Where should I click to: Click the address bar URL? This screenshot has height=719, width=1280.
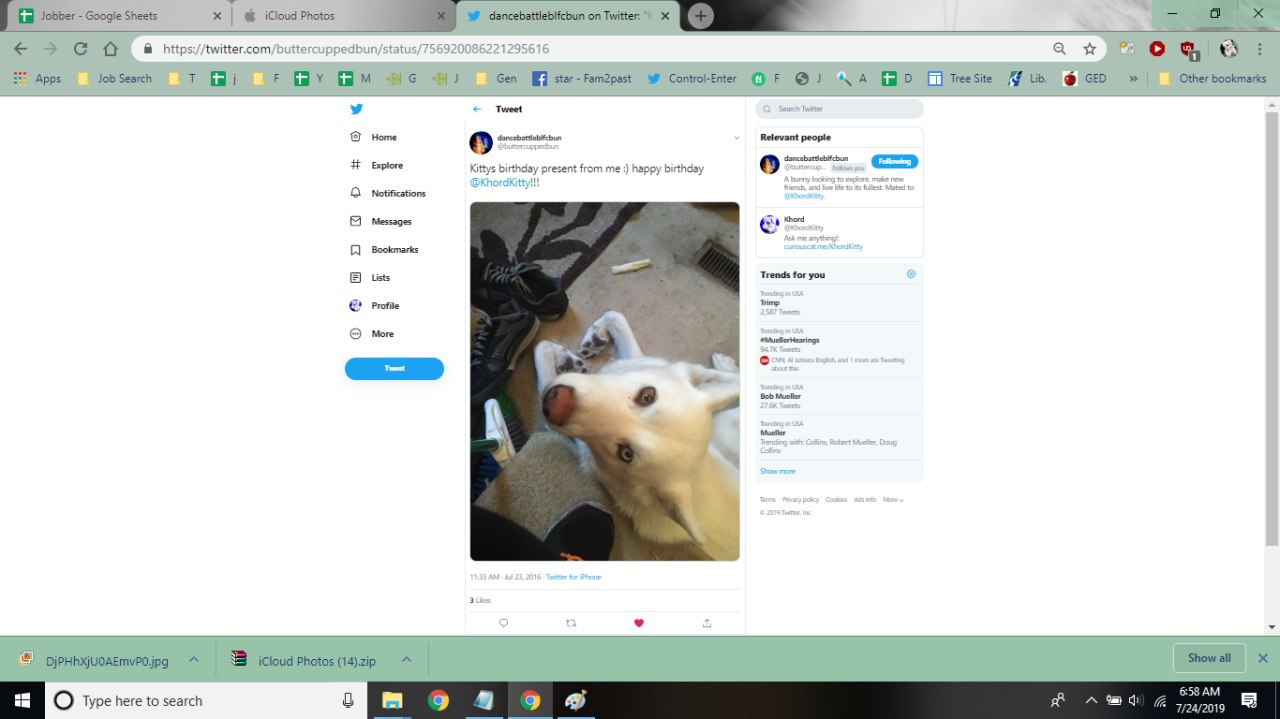click(x=356, y=48)
